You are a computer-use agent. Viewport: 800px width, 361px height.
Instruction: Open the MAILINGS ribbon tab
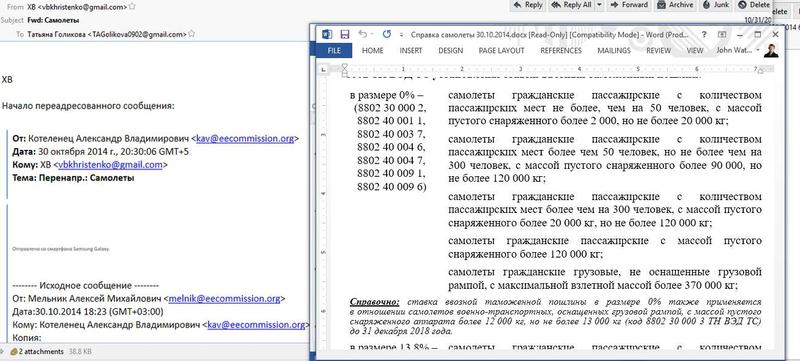(614, 50)
